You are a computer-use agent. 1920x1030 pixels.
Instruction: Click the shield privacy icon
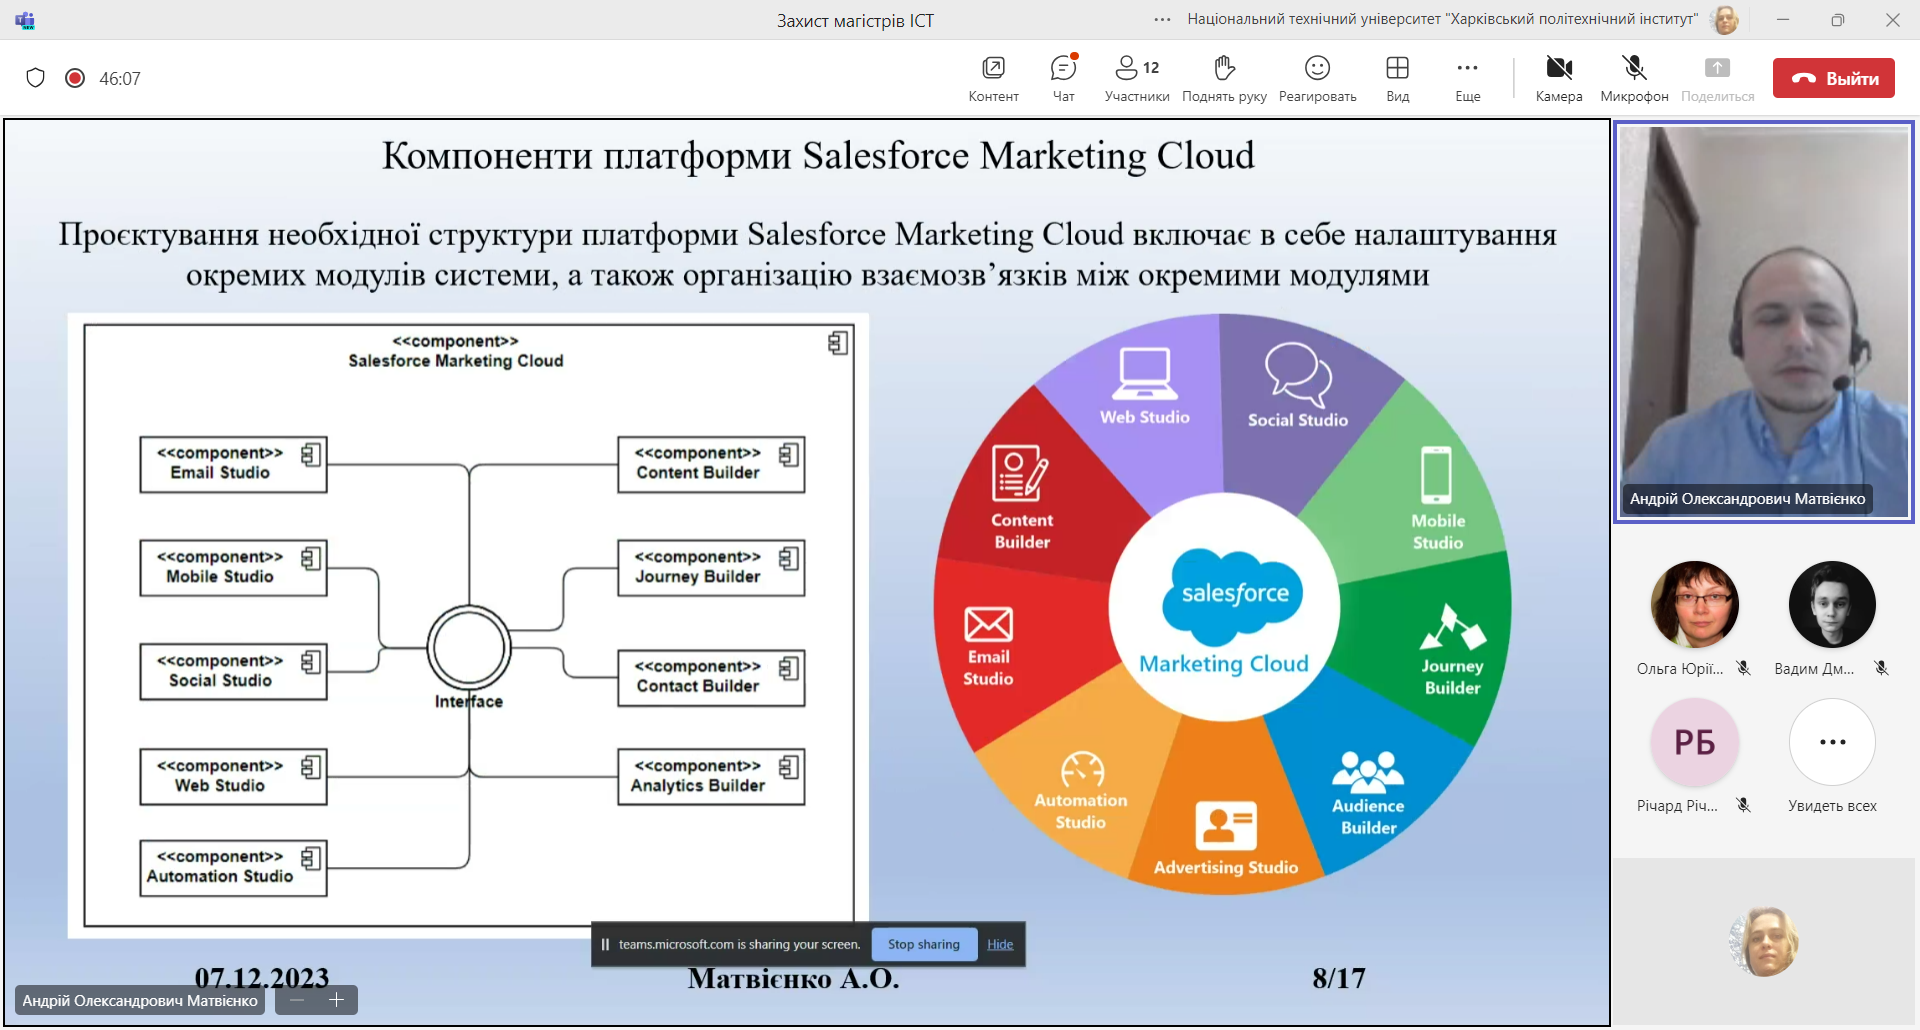pyautogui.click(x=36, y=78)
